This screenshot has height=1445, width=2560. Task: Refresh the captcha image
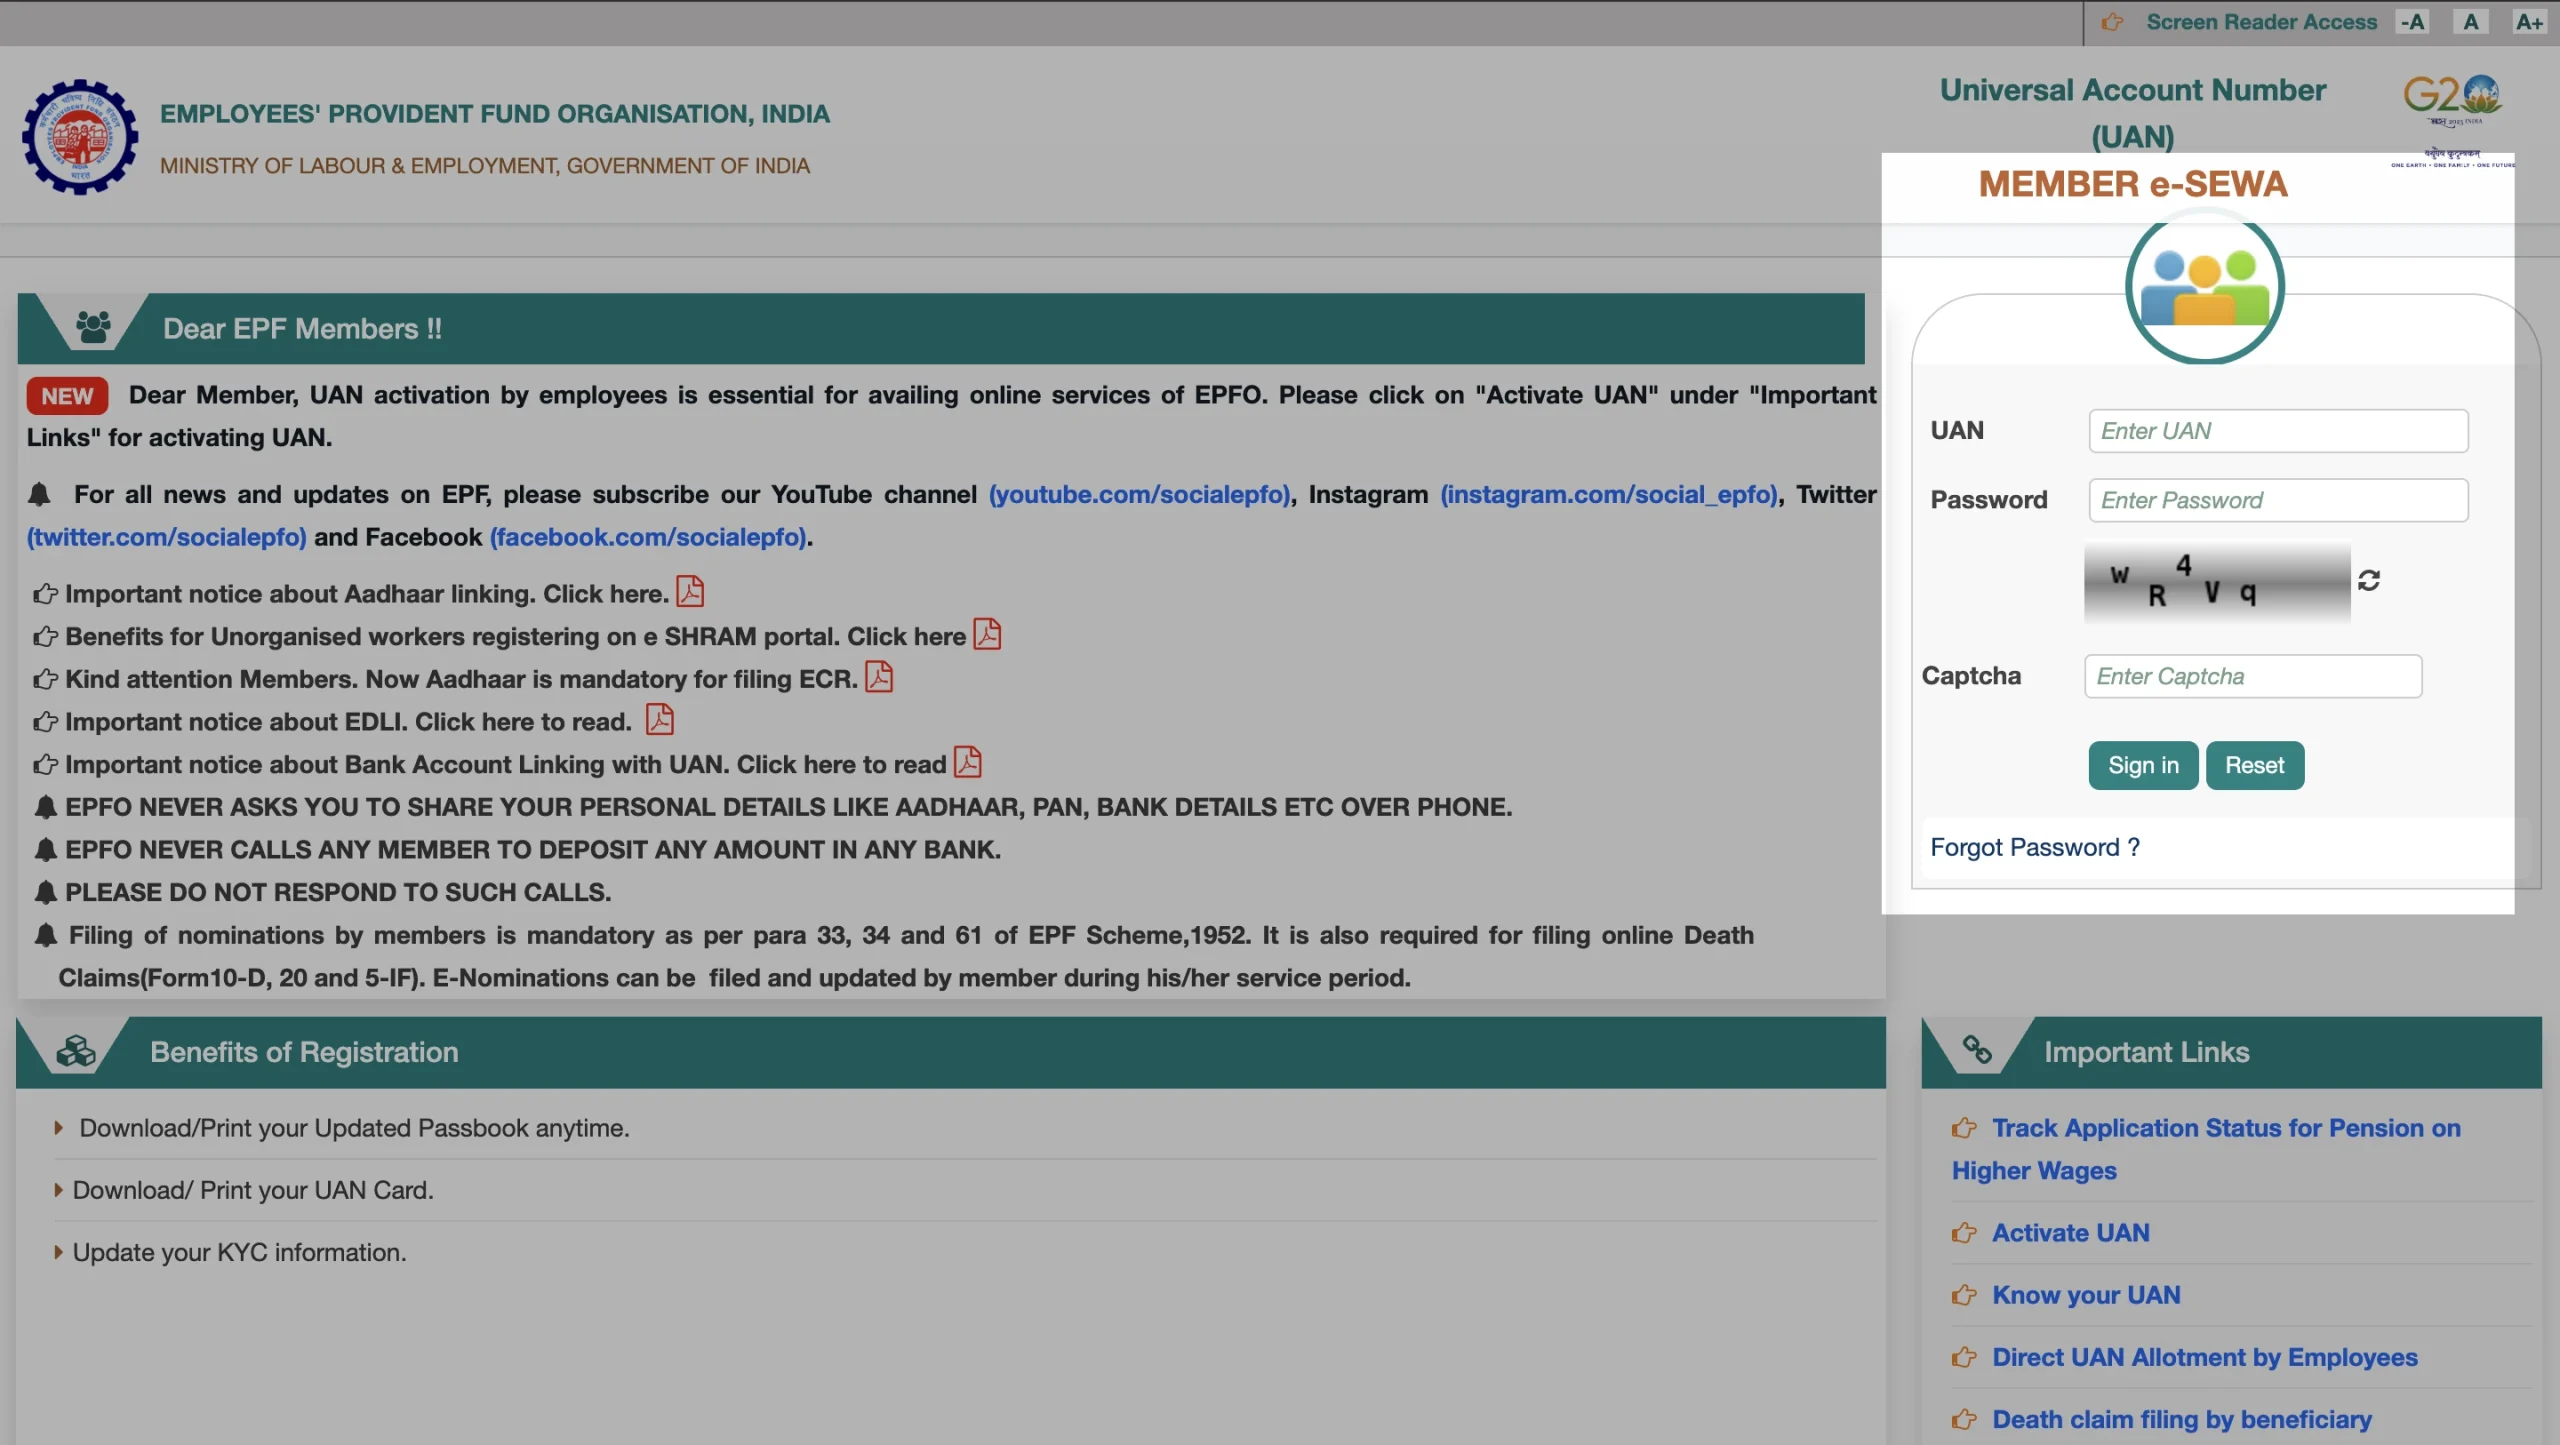2369,580
